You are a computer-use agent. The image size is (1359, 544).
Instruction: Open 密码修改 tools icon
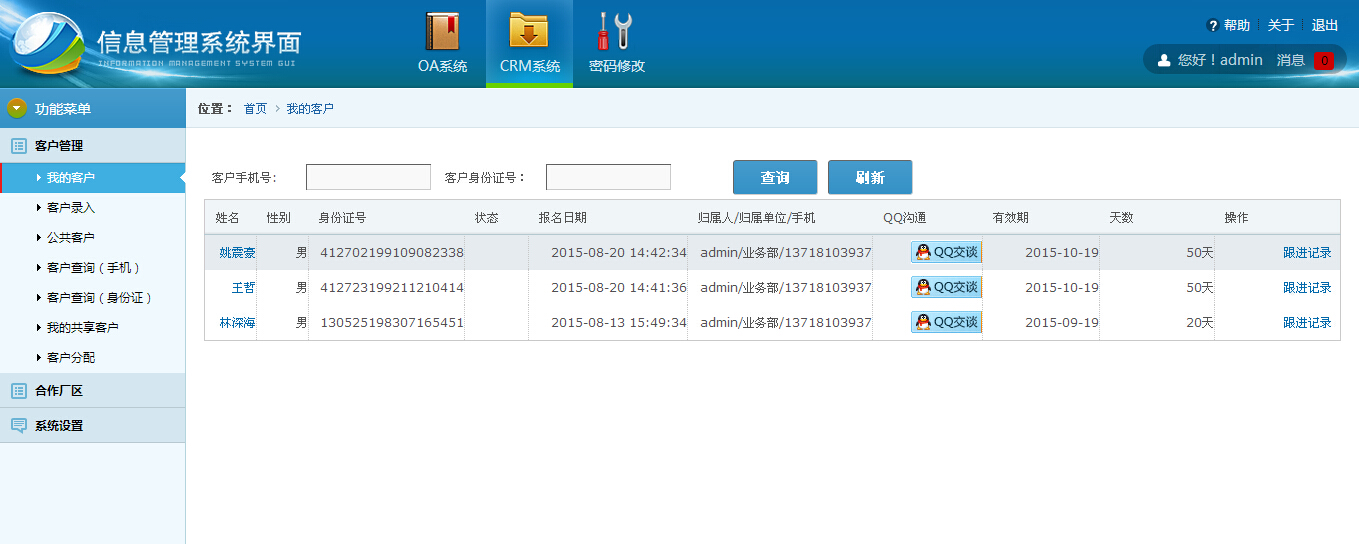(x=615, y=32)
